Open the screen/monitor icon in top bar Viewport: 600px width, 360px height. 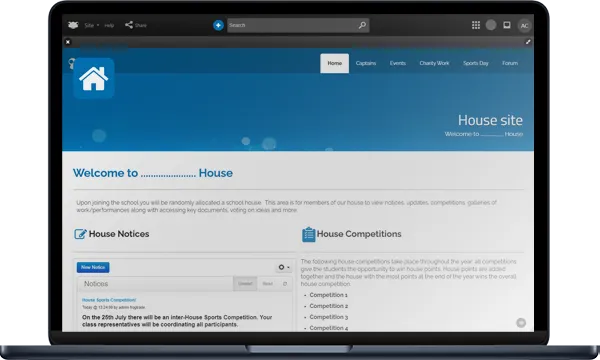coord(507,25)
